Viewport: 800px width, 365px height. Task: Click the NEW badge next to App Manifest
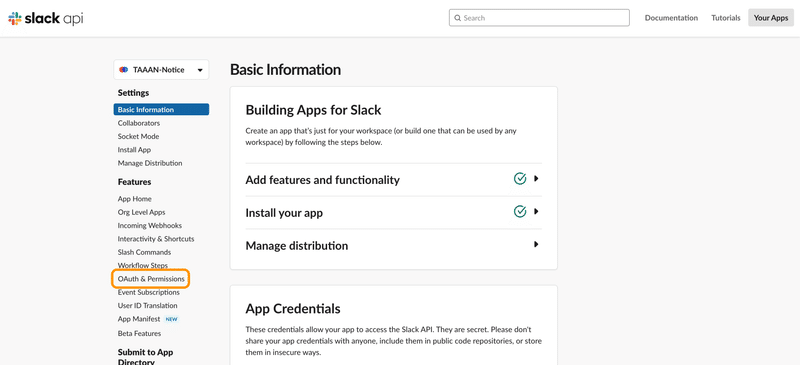click(x=171, y=320)
